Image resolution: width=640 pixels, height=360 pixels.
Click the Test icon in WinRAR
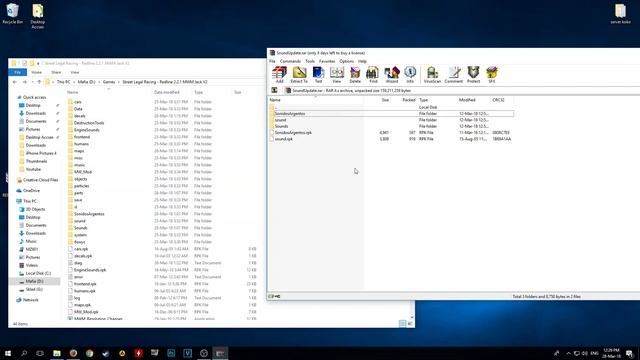coord(318,75)
